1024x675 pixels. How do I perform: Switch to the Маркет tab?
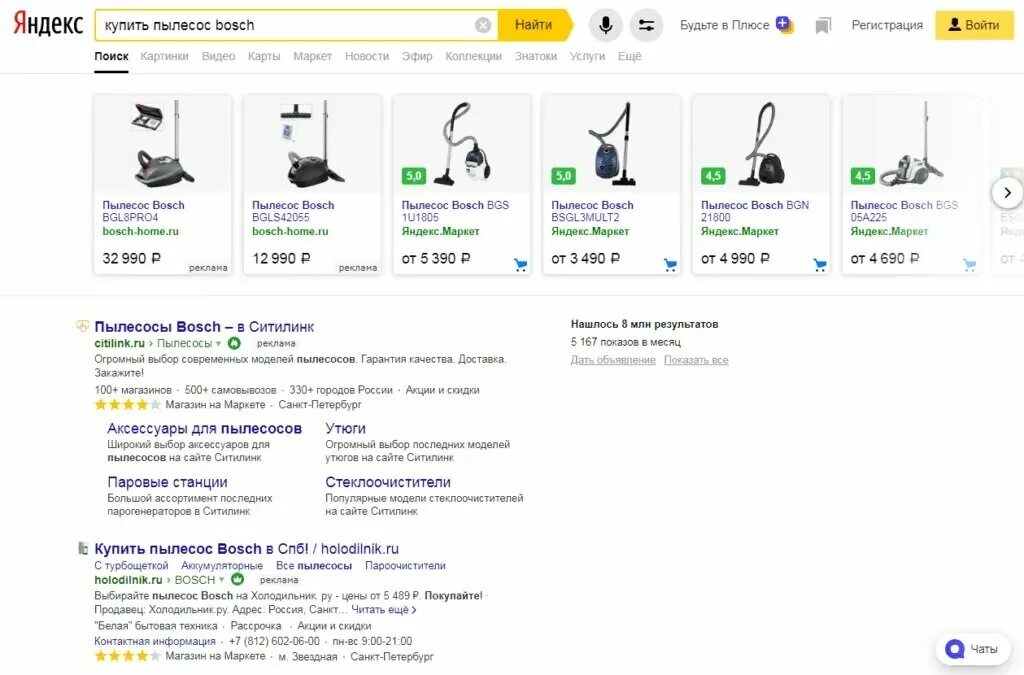pos(312,56)
